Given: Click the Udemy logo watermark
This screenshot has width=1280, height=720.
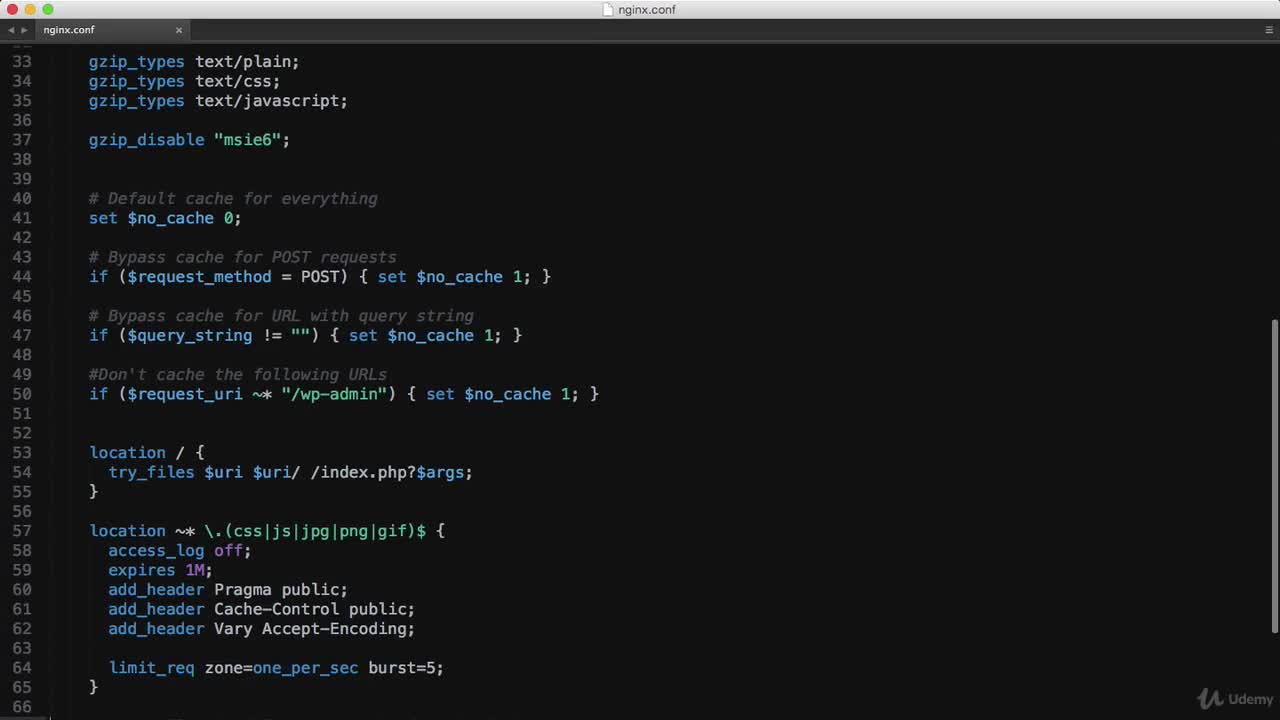Looking at the screenshot, I should pyautogui.click(x=1235, y=698).
